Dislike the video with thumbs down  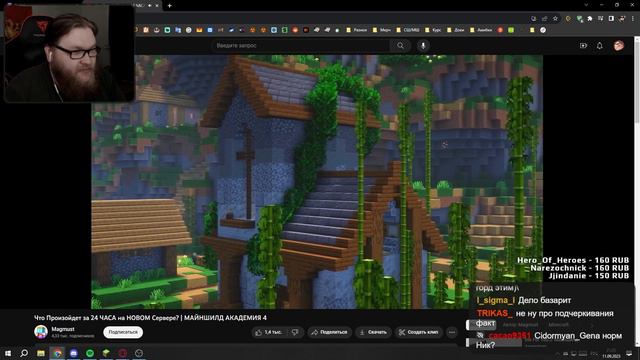(295, 332)
